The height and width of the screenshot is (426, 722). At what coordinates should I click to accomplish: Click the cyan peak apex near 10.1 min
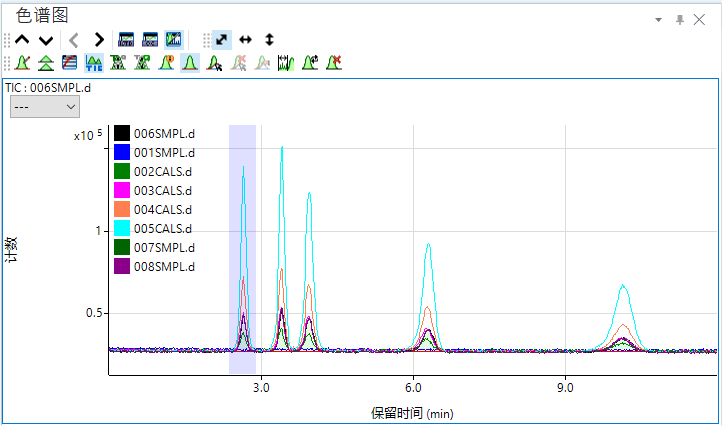pos(623,286)
